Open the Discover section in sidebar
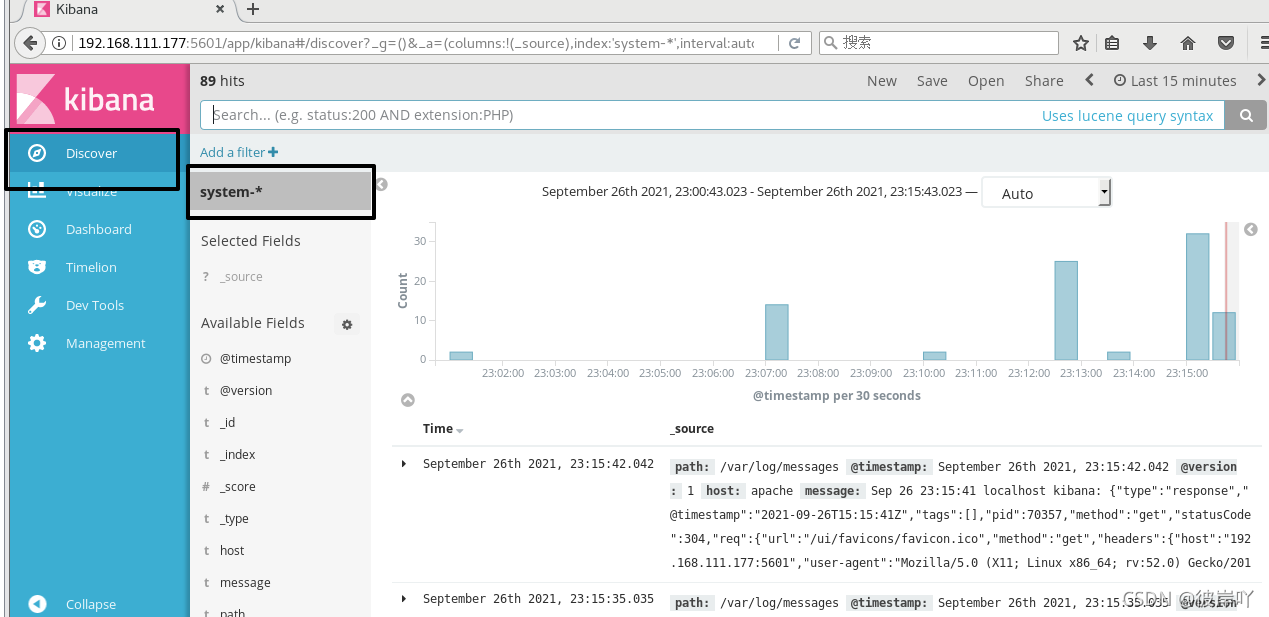Viewport: 1269px width, 617px height. point(92,153)
